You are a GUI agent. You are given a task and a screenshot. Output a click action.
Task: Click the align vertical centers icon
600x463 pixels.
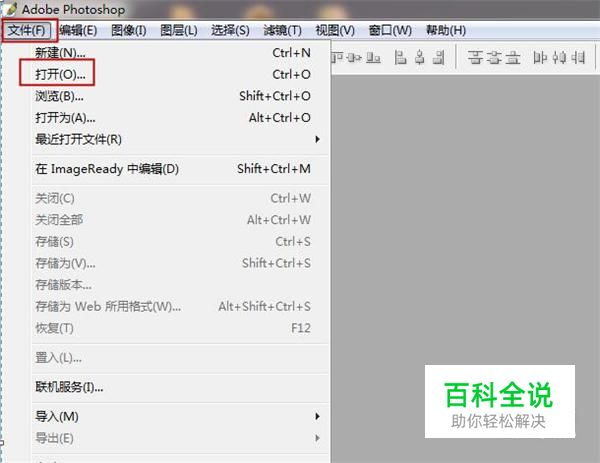coord(354,58)
